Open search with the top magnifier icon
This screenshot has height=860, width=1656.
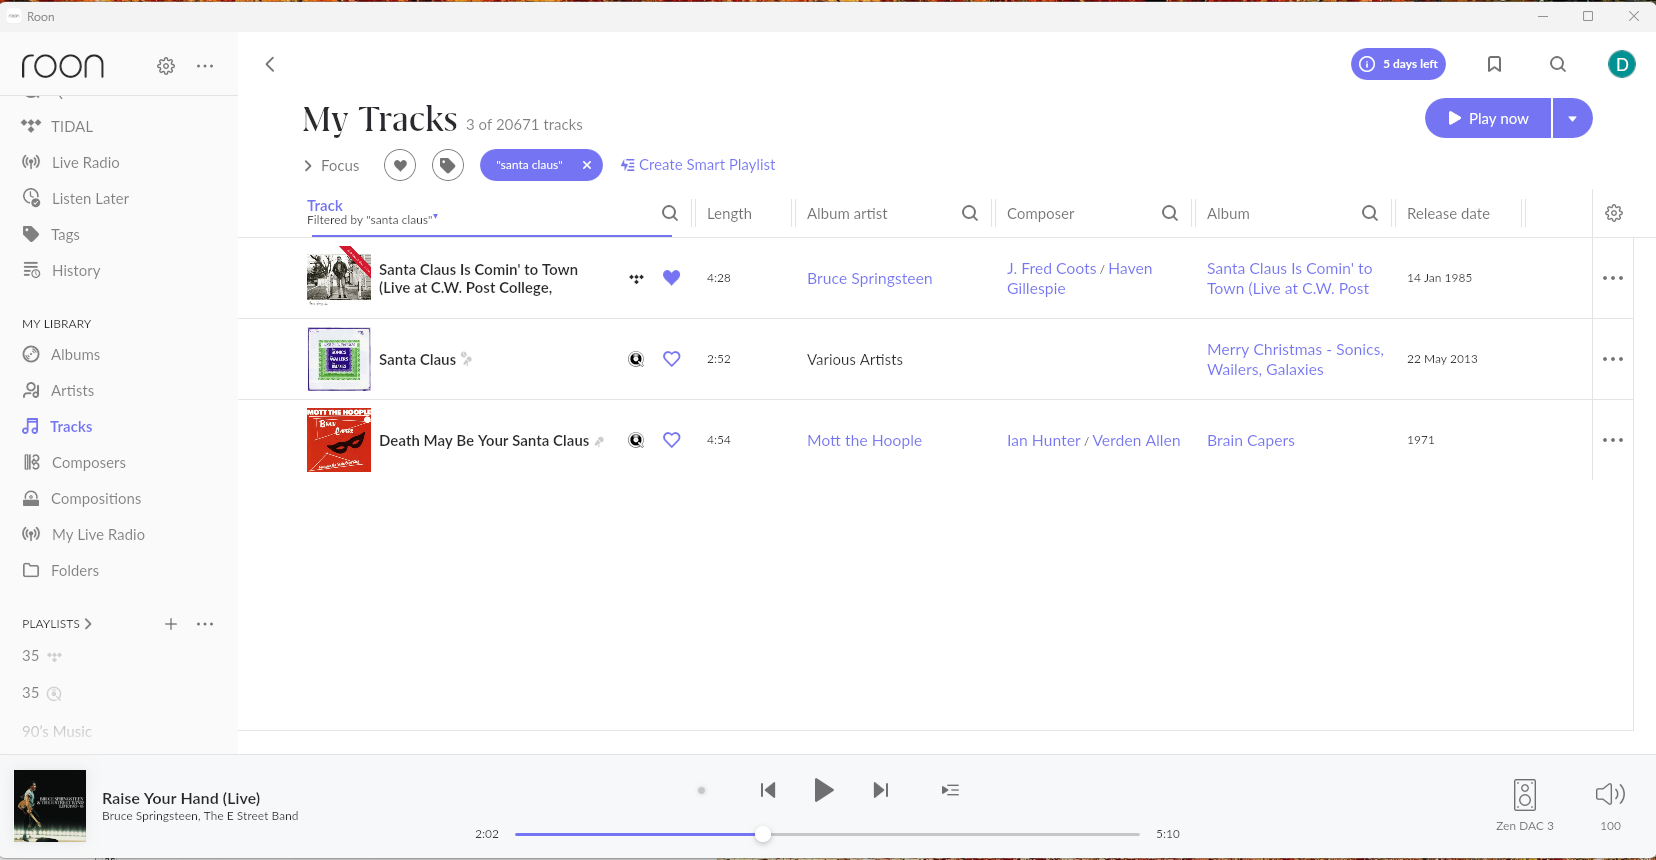tap(1558, 64)
